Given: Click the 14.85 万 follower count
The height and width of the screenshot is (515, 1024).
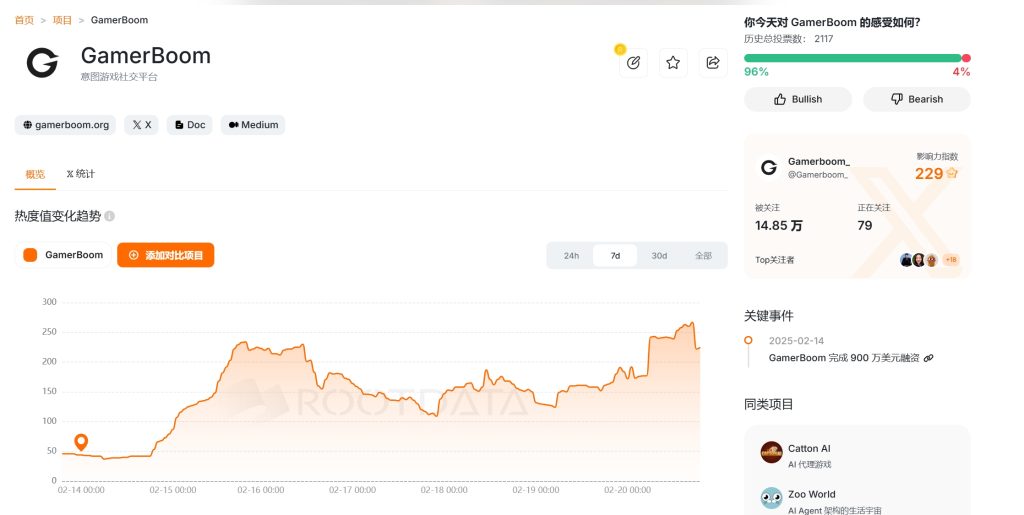Looking at the screenshot, I should [778, 226].
